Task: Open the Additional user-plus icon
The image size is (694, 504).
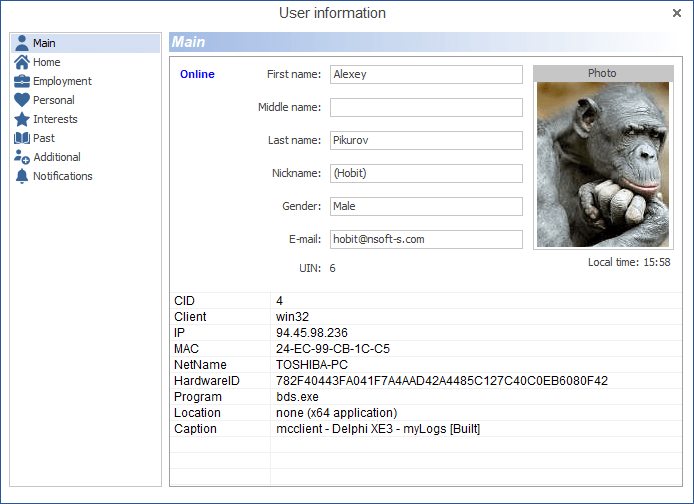Action: [22, 157]
